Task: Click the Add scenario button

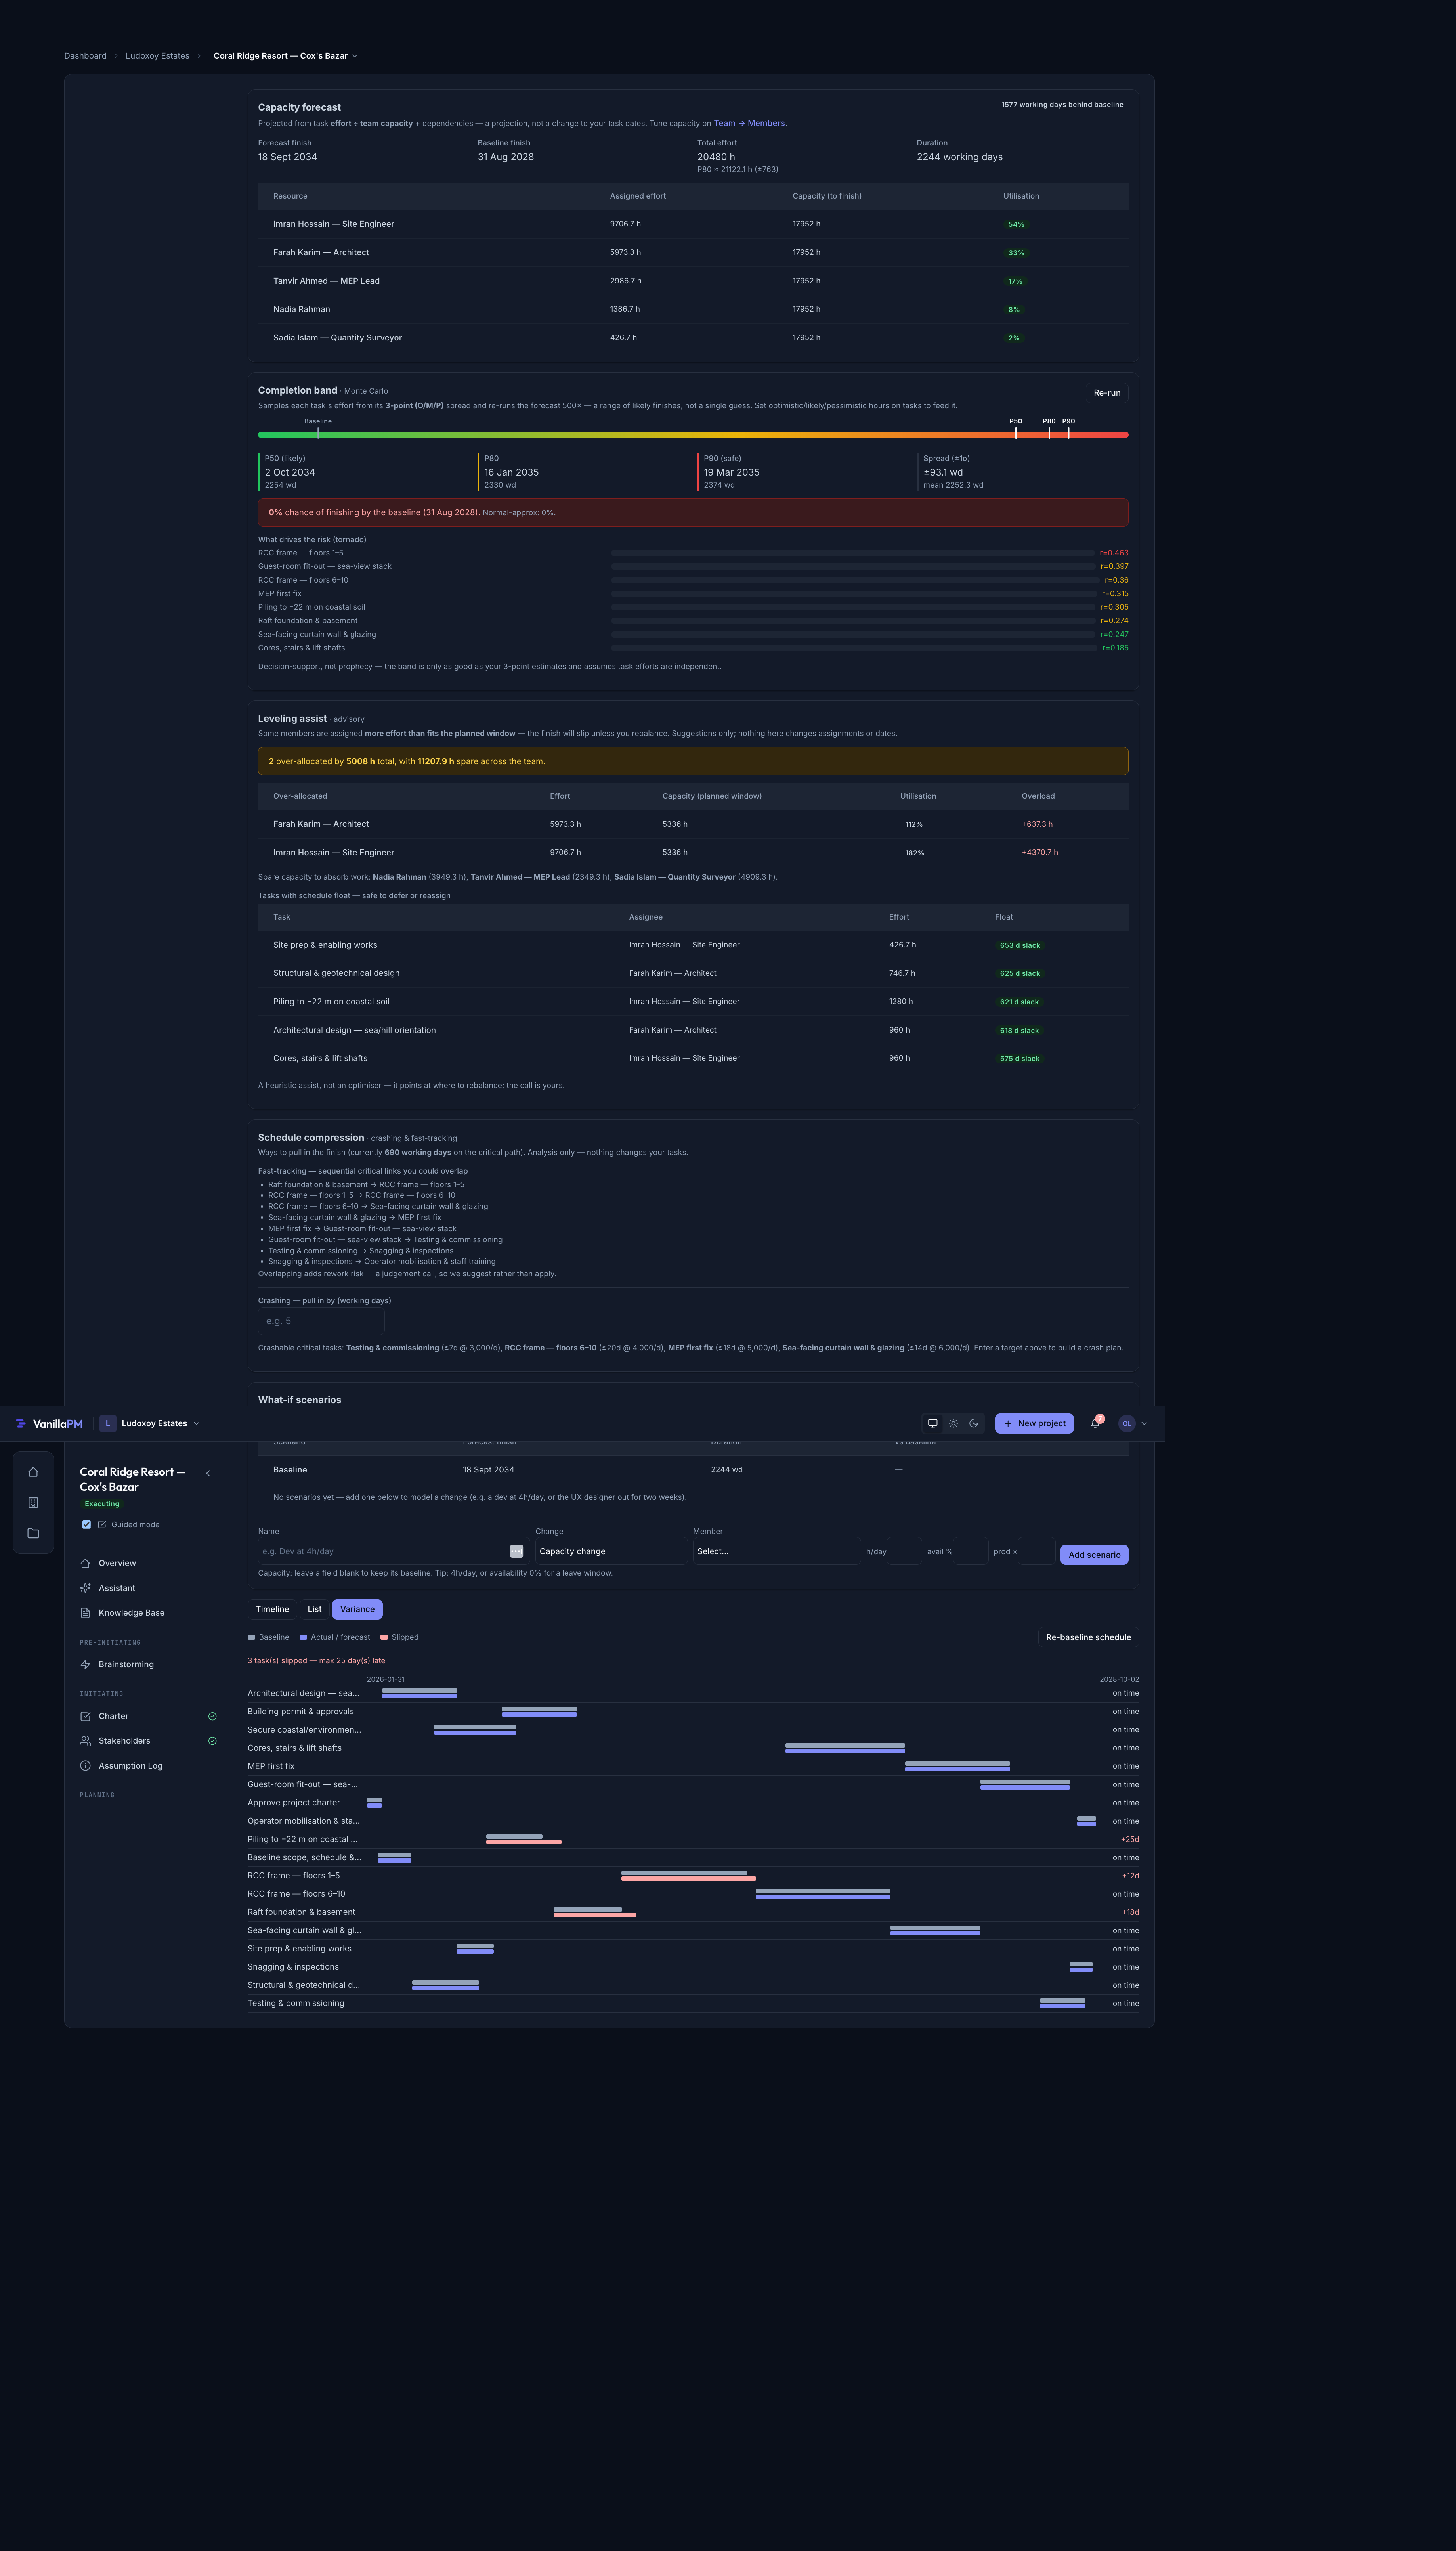Action: [1094, 1555]
